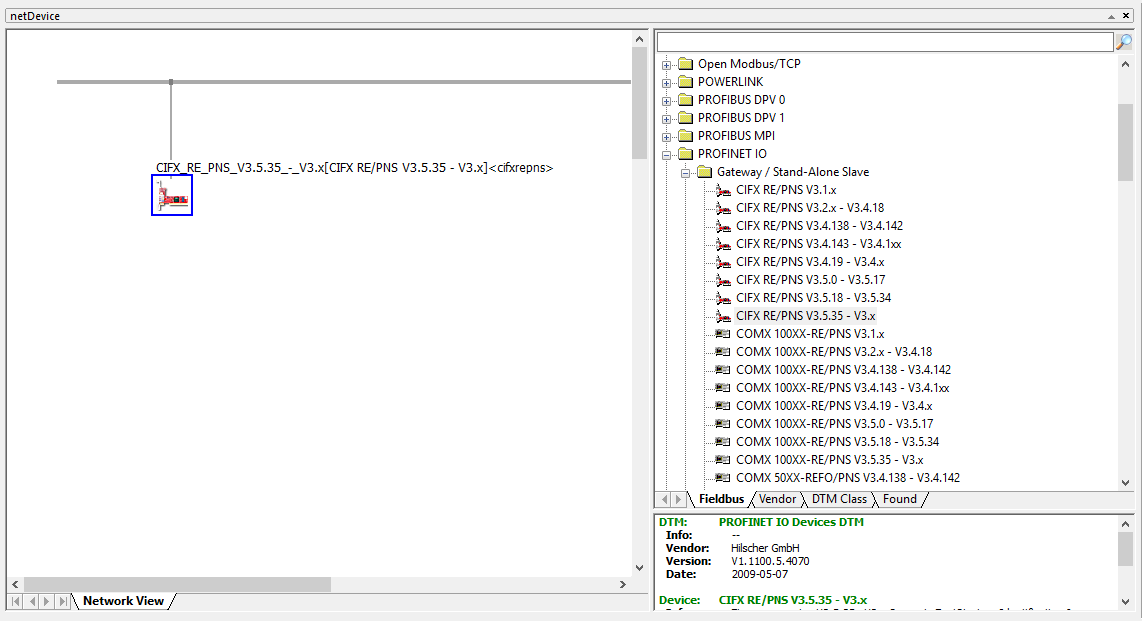Viewport: 1142px width, 621px height.
Task: Click the device catalog search field
Action: tap(885, 42)
